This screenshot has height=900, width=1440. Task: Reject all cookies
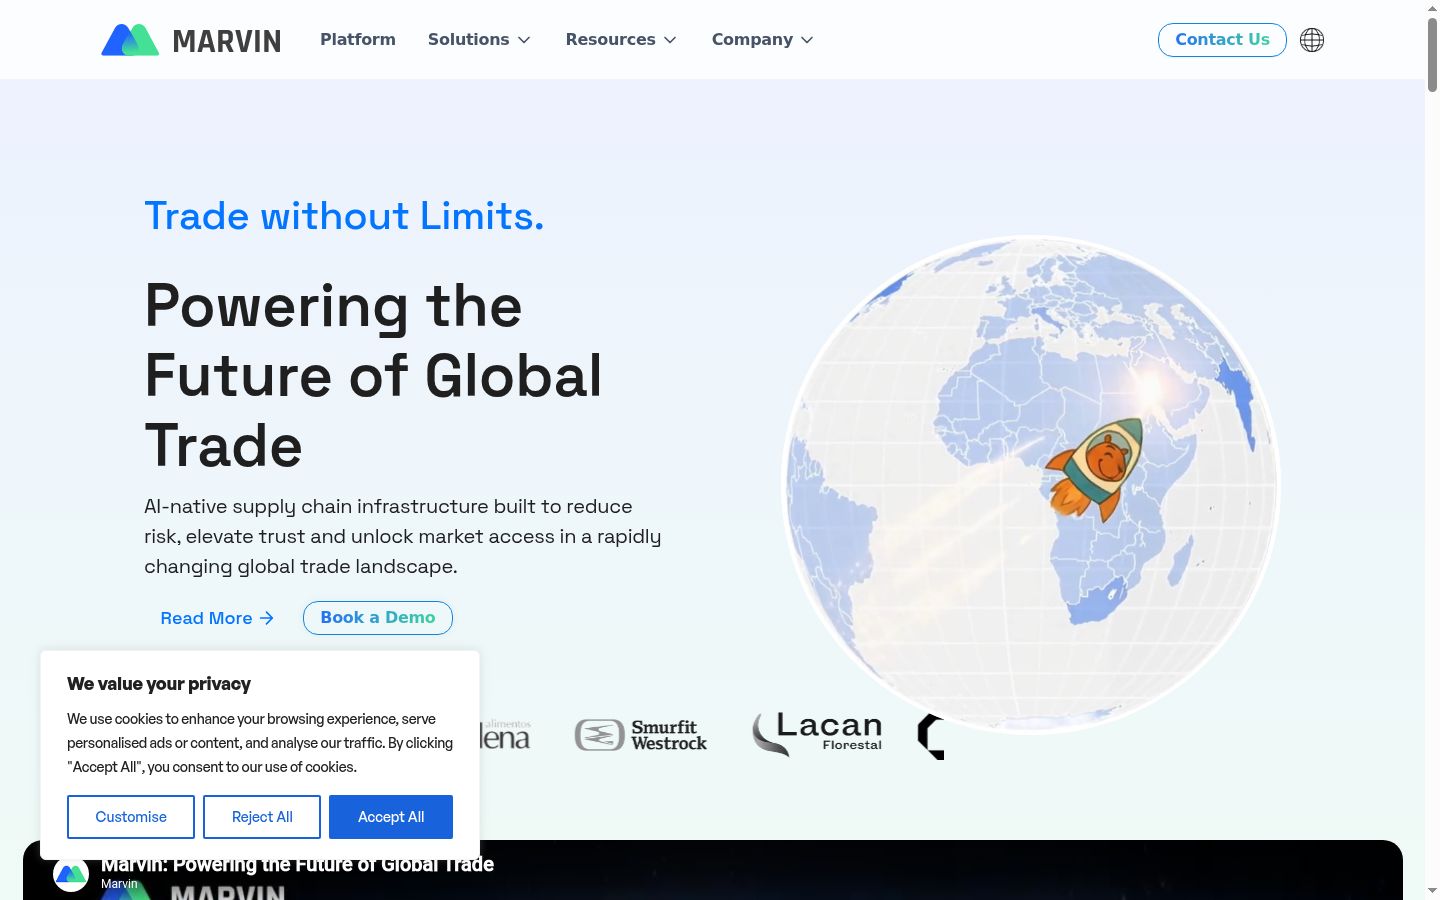coord(262,817)
